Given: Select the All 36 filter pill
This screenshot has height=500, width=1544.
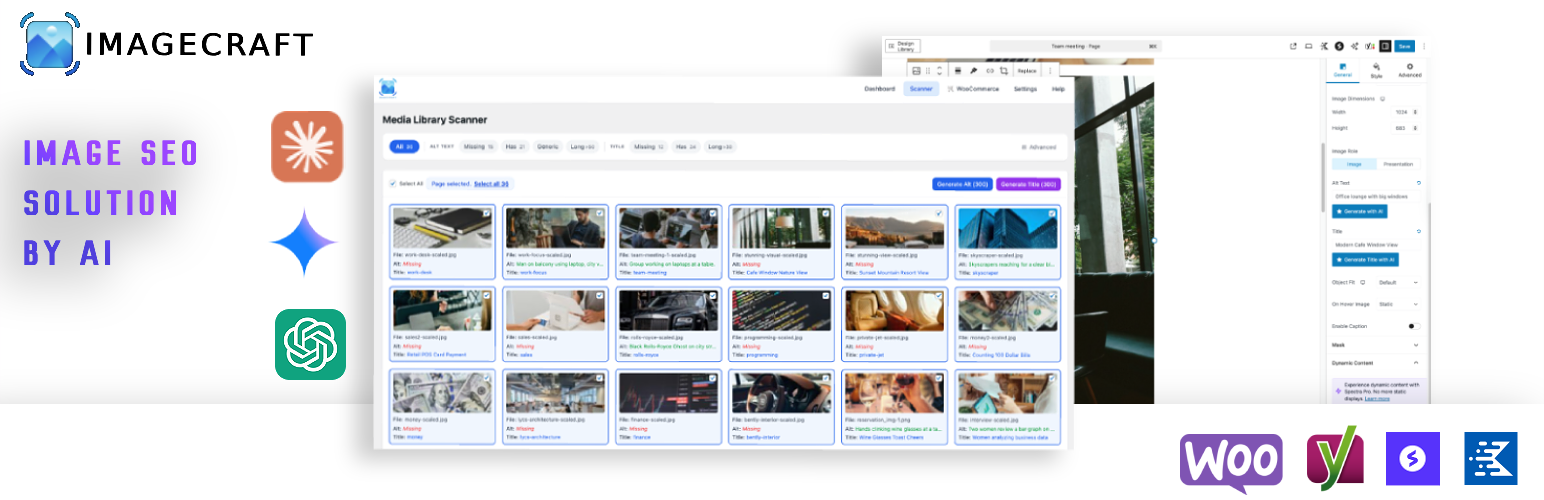Looking at the screenshot, I should (x=404, y=147).
